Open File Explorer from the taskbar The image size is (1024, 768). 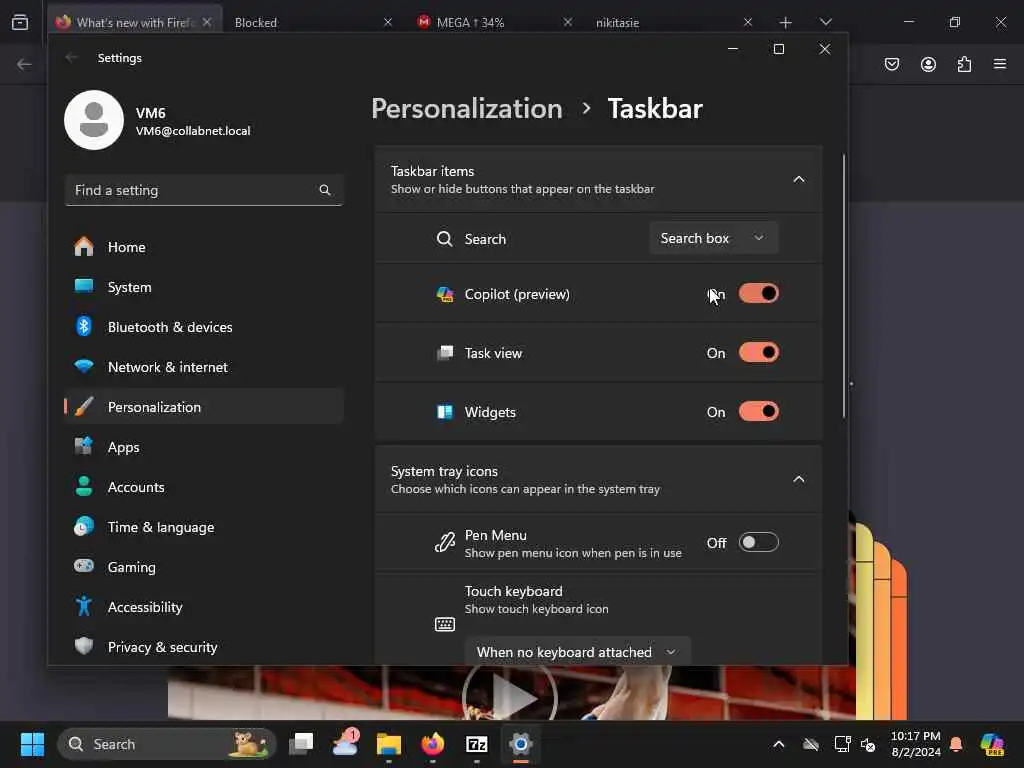[389, 744]
